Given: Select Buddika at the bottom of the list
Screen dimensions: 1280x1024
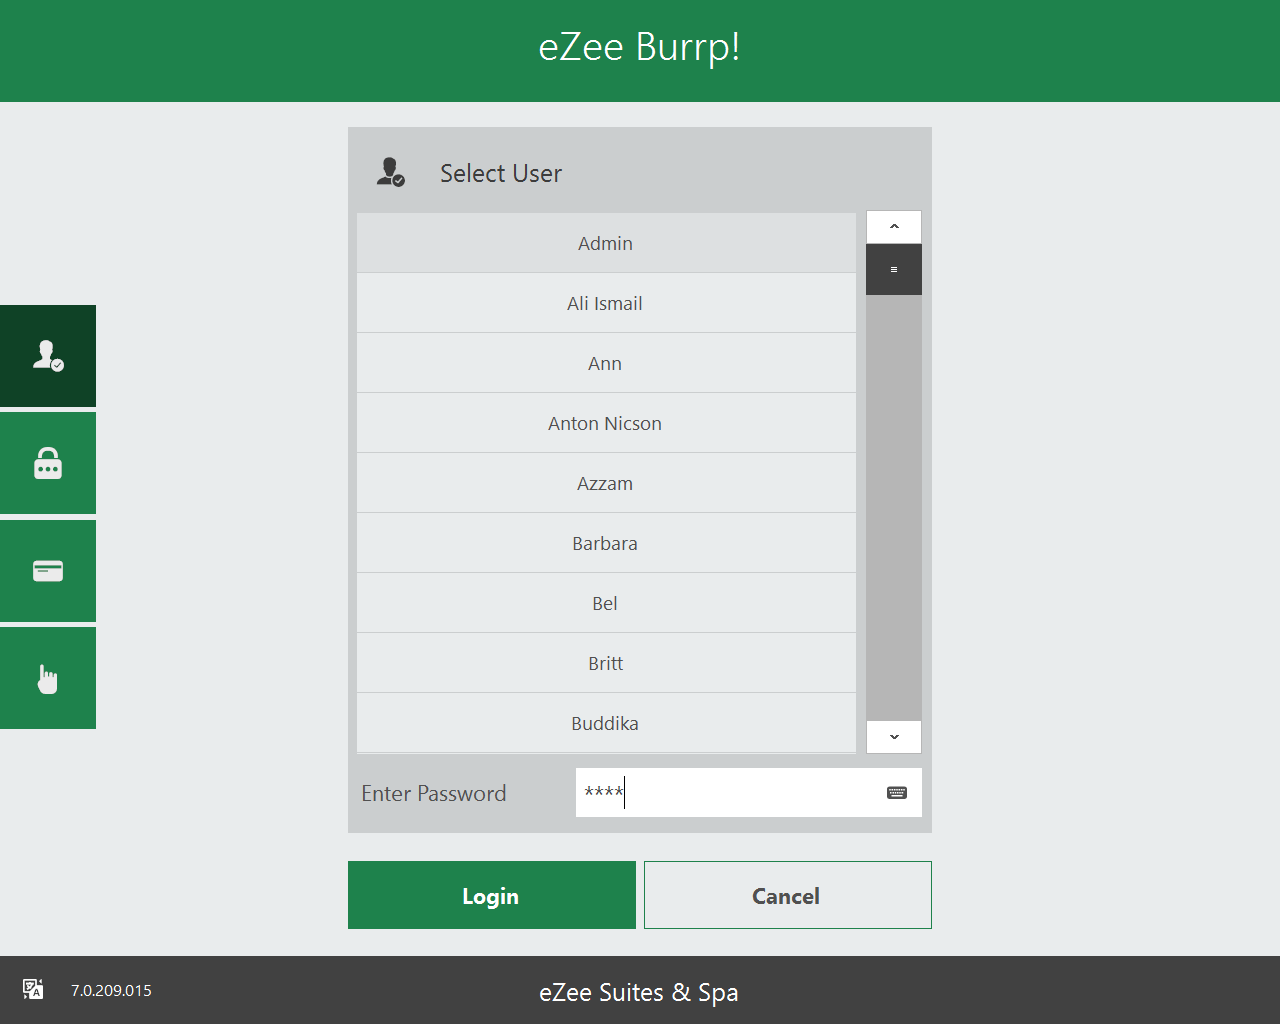Looking at the screenshot, I should (x=605, y=722).
